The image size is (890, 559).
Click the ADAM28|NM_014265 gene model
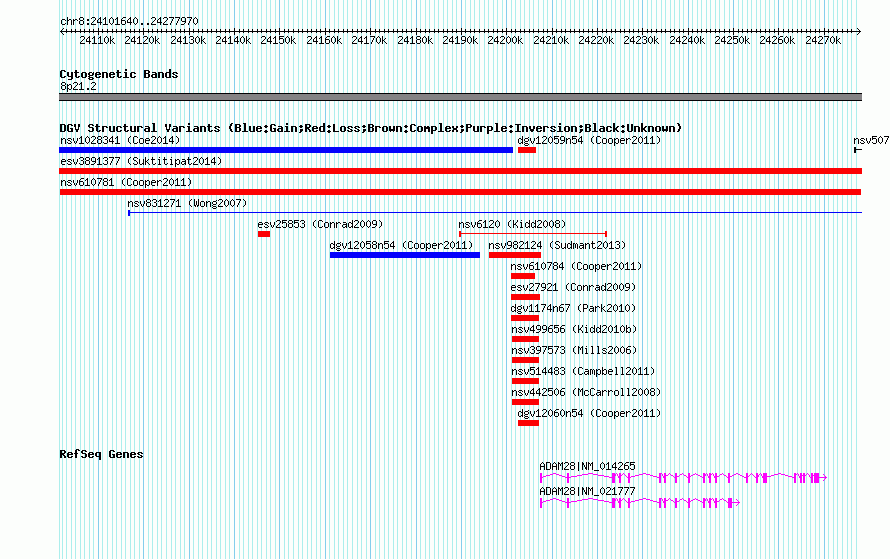coord(683,478)
